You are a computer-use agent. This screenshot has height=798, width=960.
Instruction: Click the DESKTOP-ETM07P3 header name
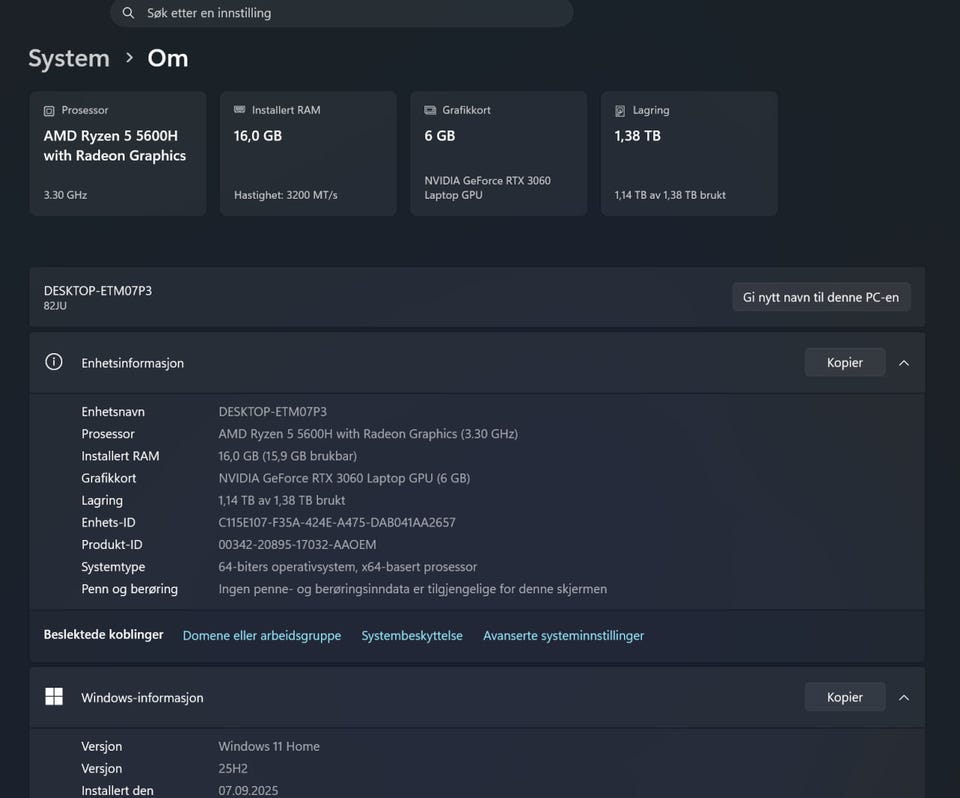[x=98, y=290]
